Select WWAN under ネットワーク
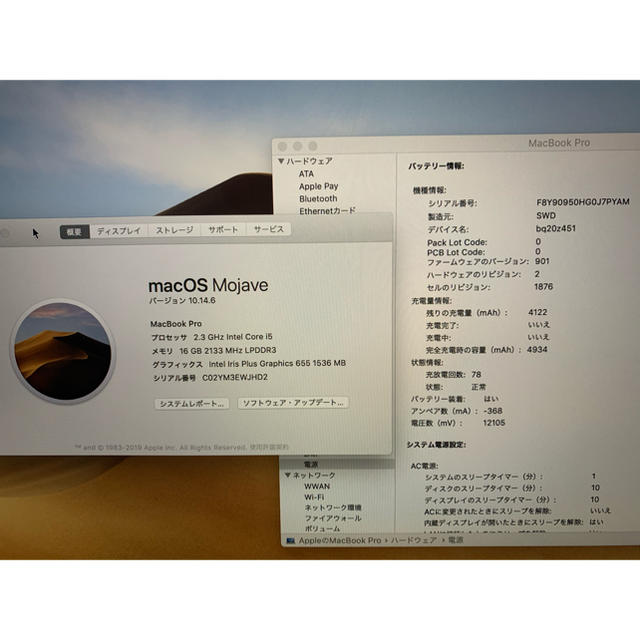 (x=317, y=487)
